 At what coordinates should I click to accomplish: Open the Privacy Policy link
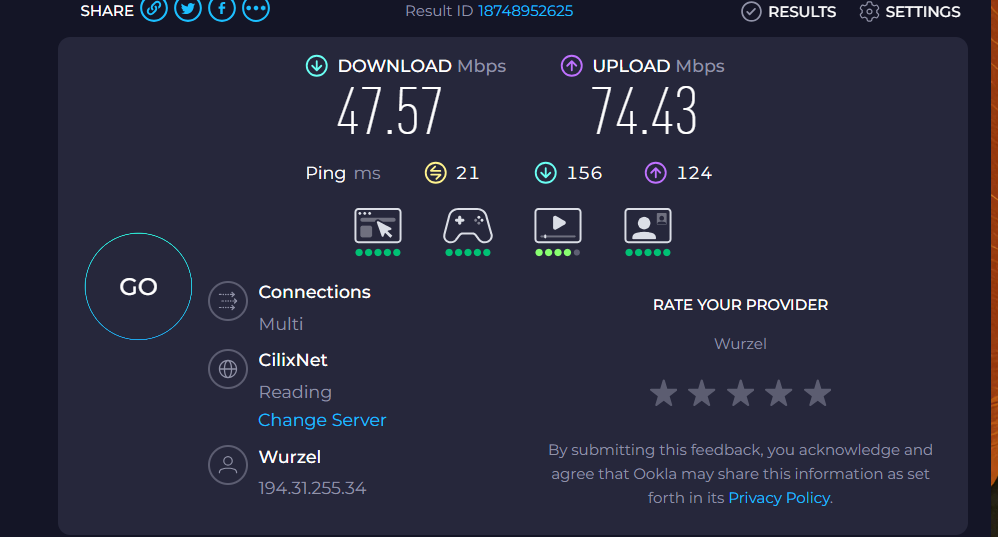(x=779, y=498)
